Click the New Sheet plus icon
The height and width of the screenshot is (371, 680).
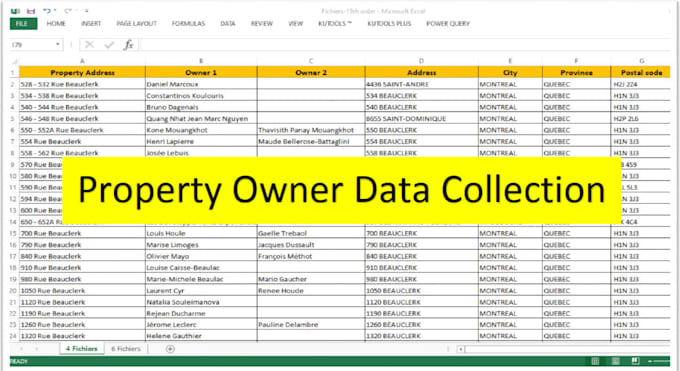pyautogui.click(x=170, y=349)
